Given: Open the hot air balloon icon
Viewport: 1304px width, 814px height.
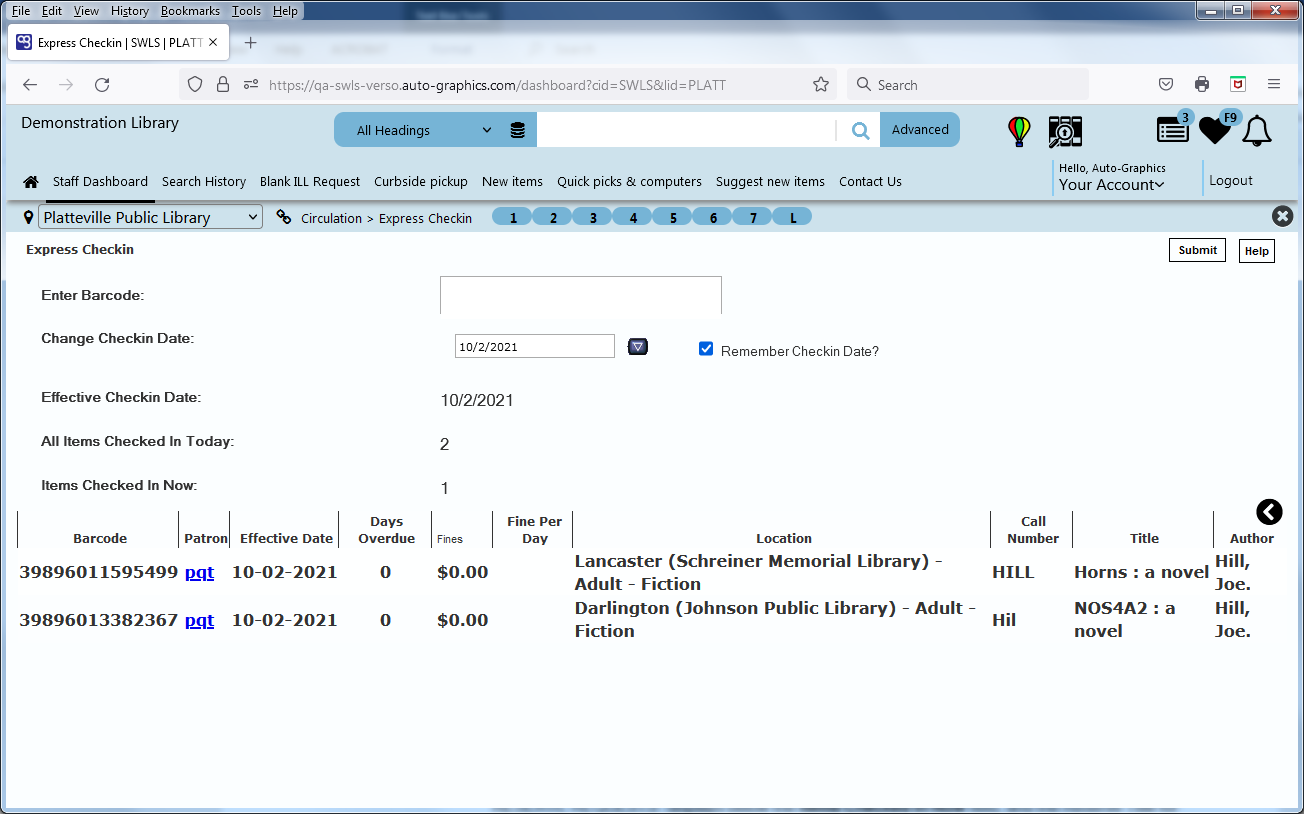Looking at the screenshot, I should click(1019, 131).
